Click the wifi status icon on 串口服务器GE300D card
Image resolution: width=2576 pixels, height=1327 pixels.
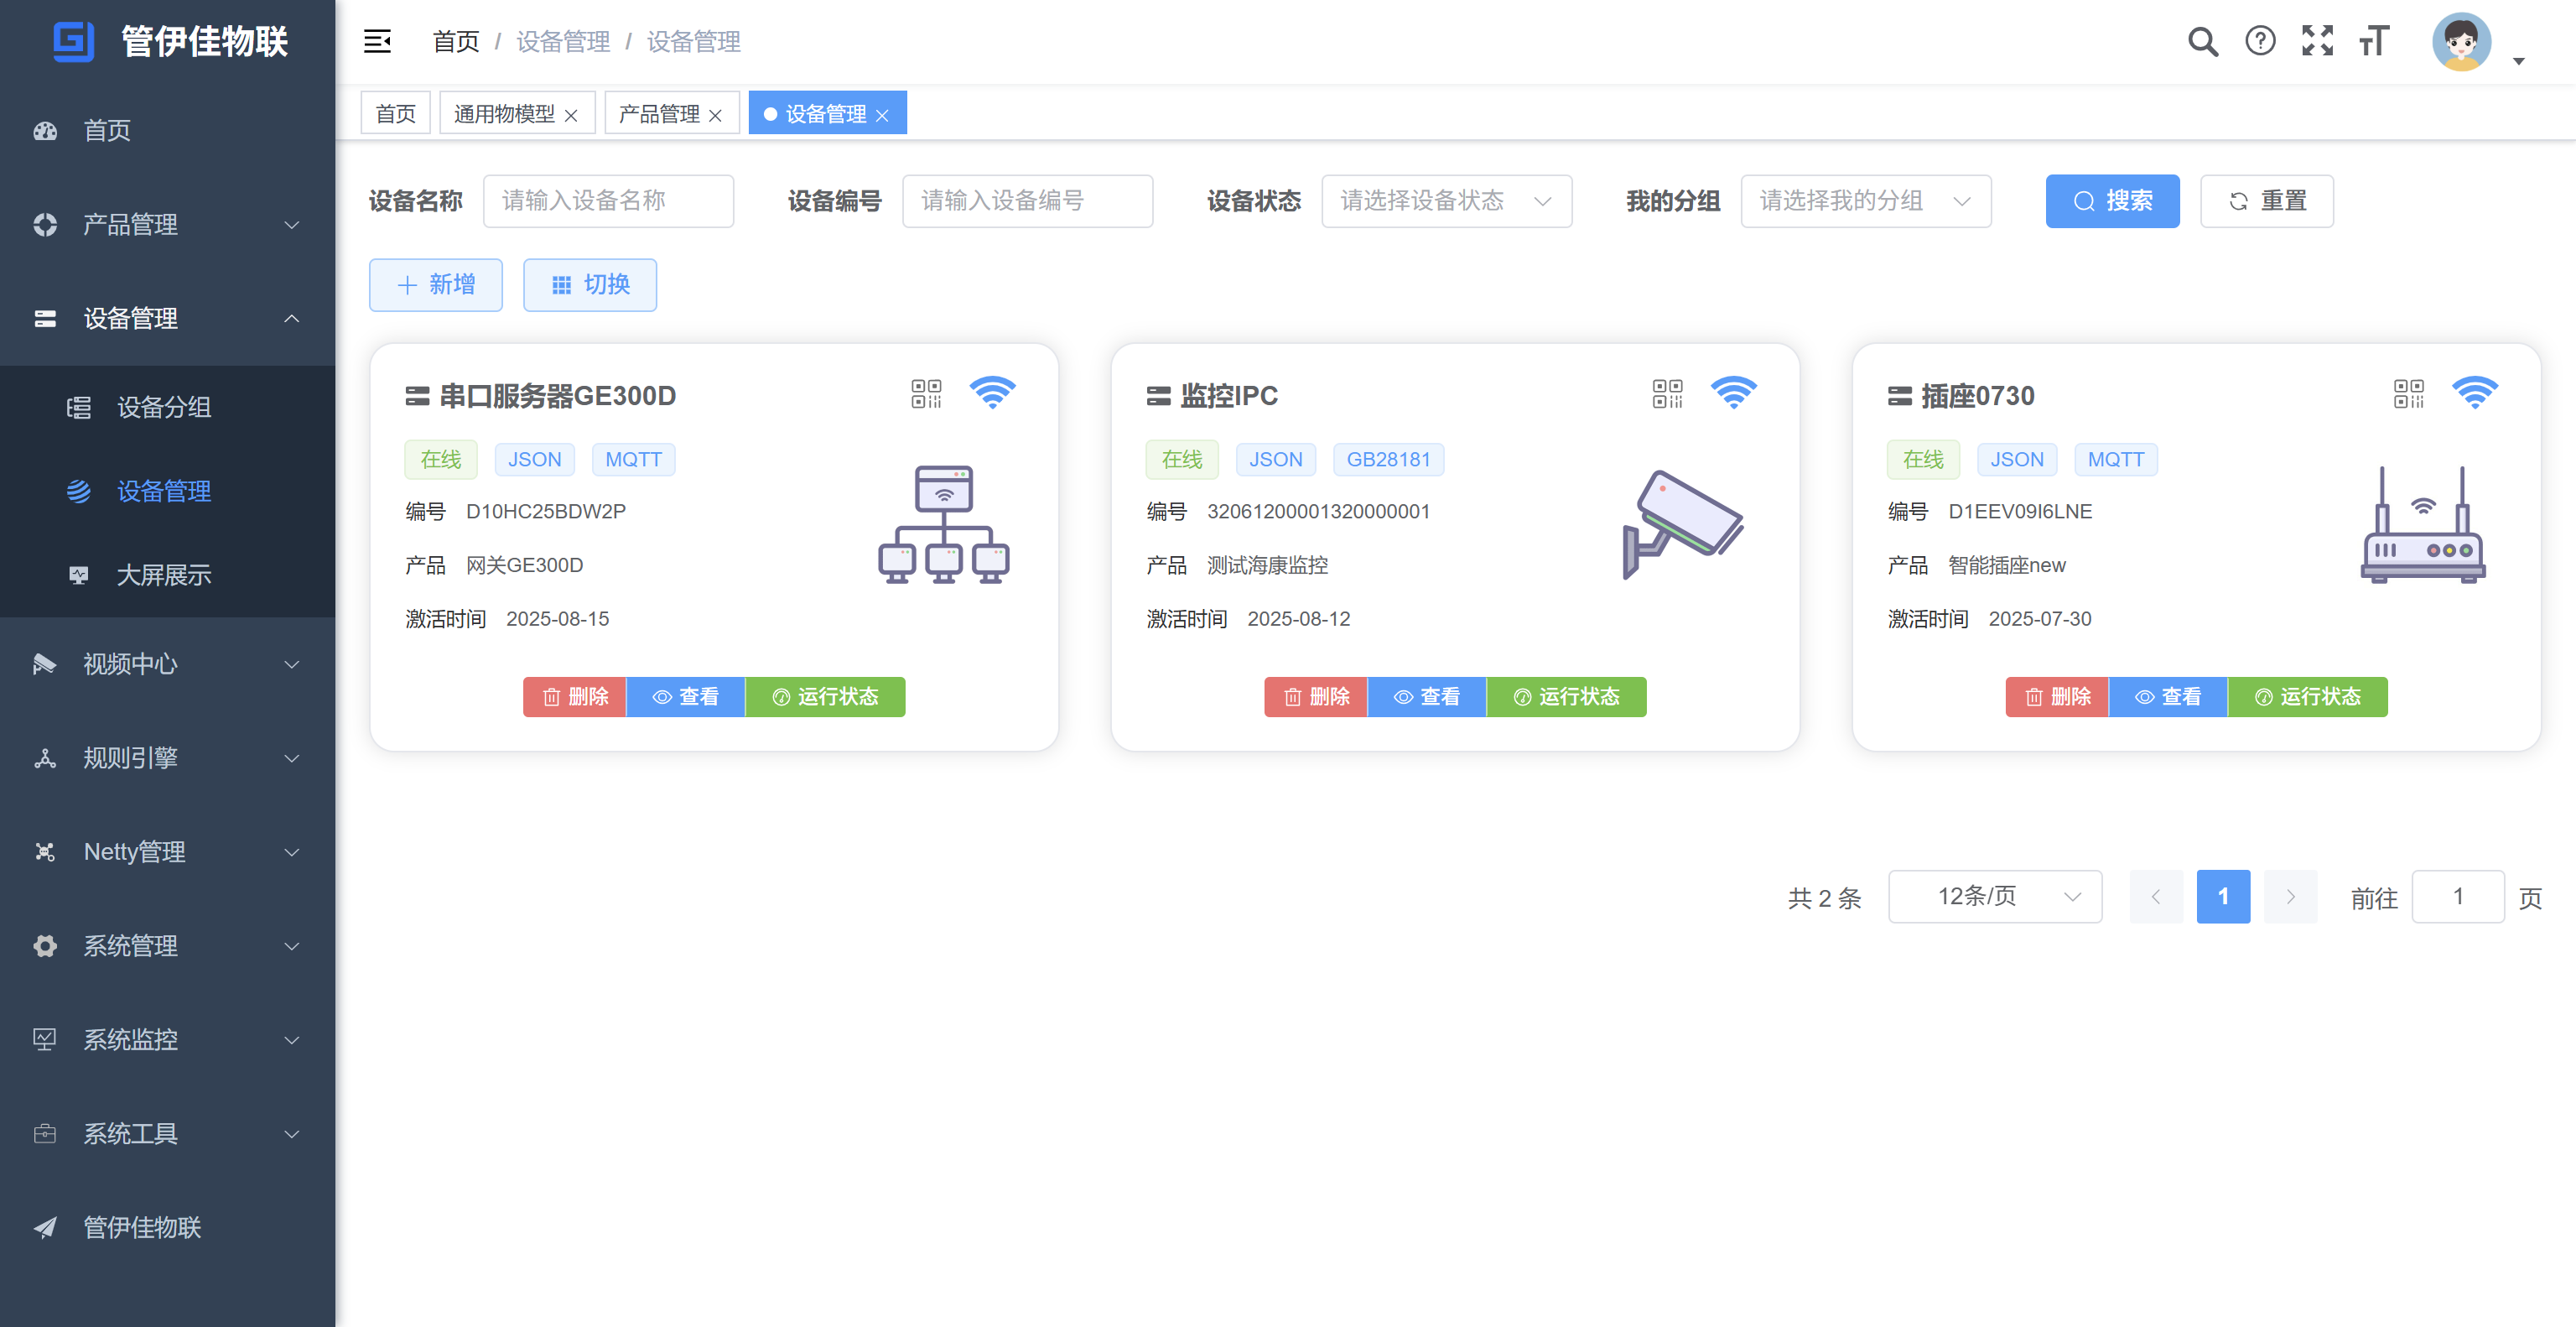[x=992, y=393]
